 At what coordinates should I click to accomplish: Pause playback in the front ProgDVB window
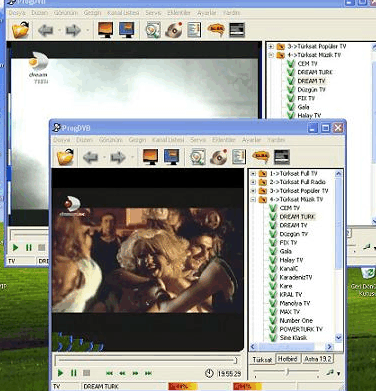74,373
